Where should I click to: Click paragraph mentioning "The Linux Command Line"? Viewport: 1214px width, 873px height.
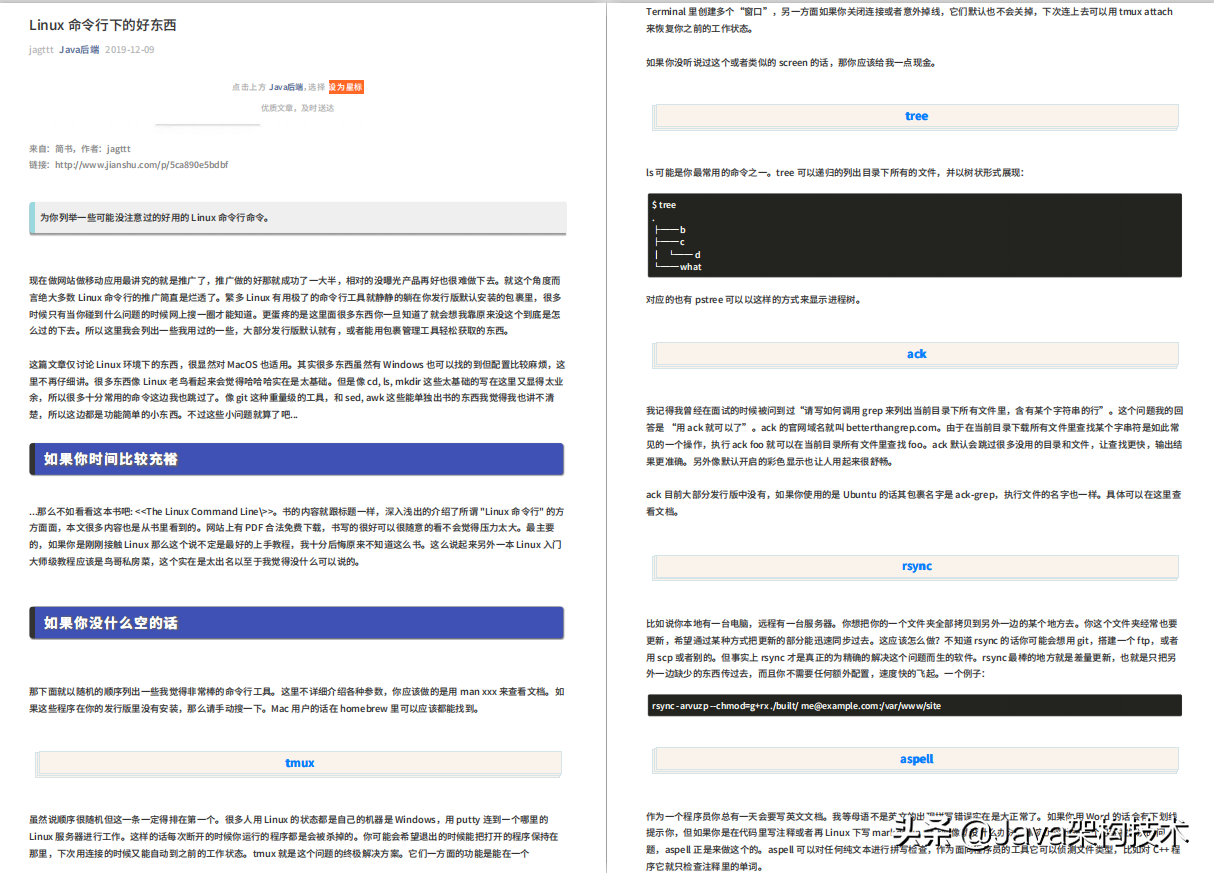[x=297, y=536]
